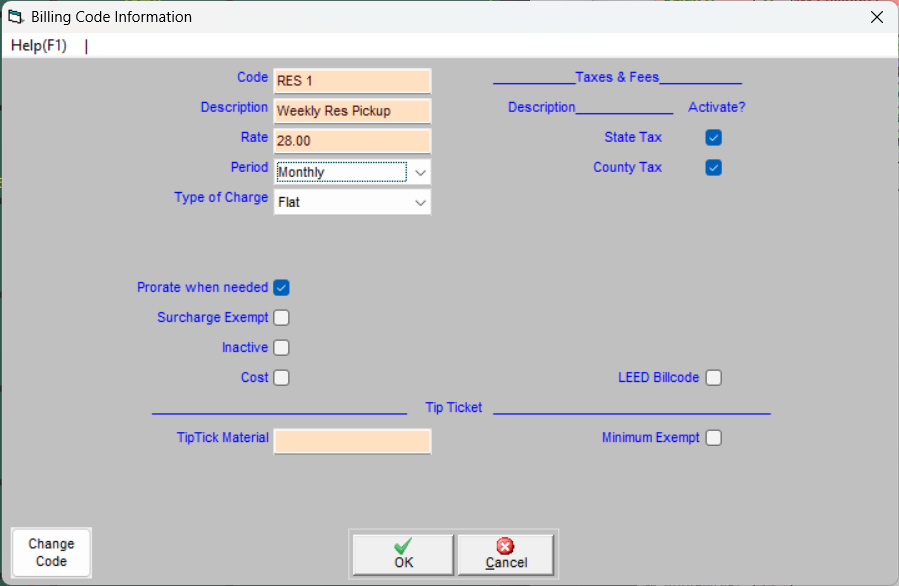Click the Change Code button
Viewport: 899px width, 586px height.
51,552
